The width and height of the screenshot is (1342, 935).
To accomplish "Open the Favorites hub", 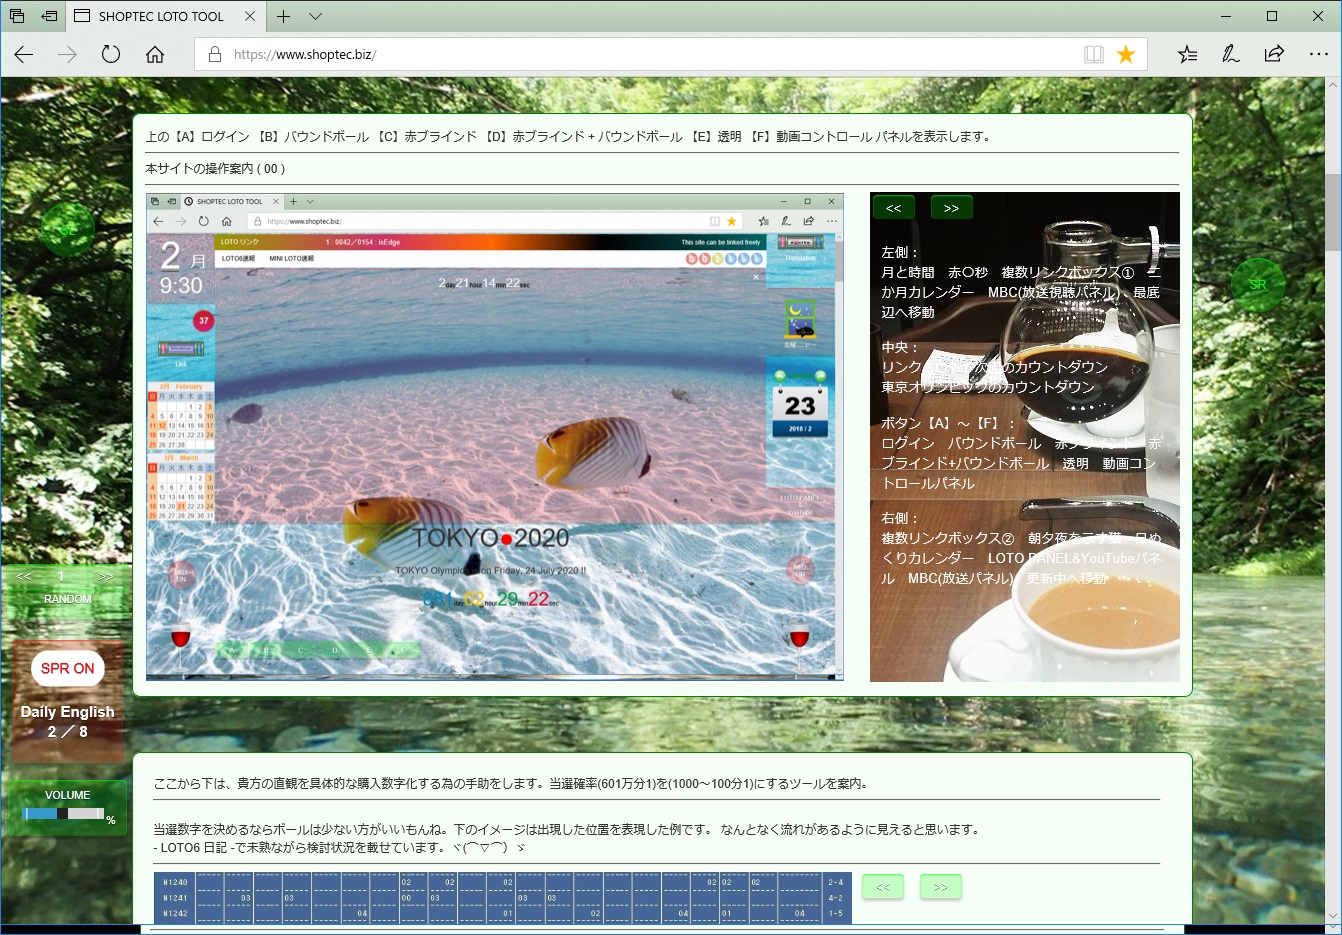I will pos(1187,54).
